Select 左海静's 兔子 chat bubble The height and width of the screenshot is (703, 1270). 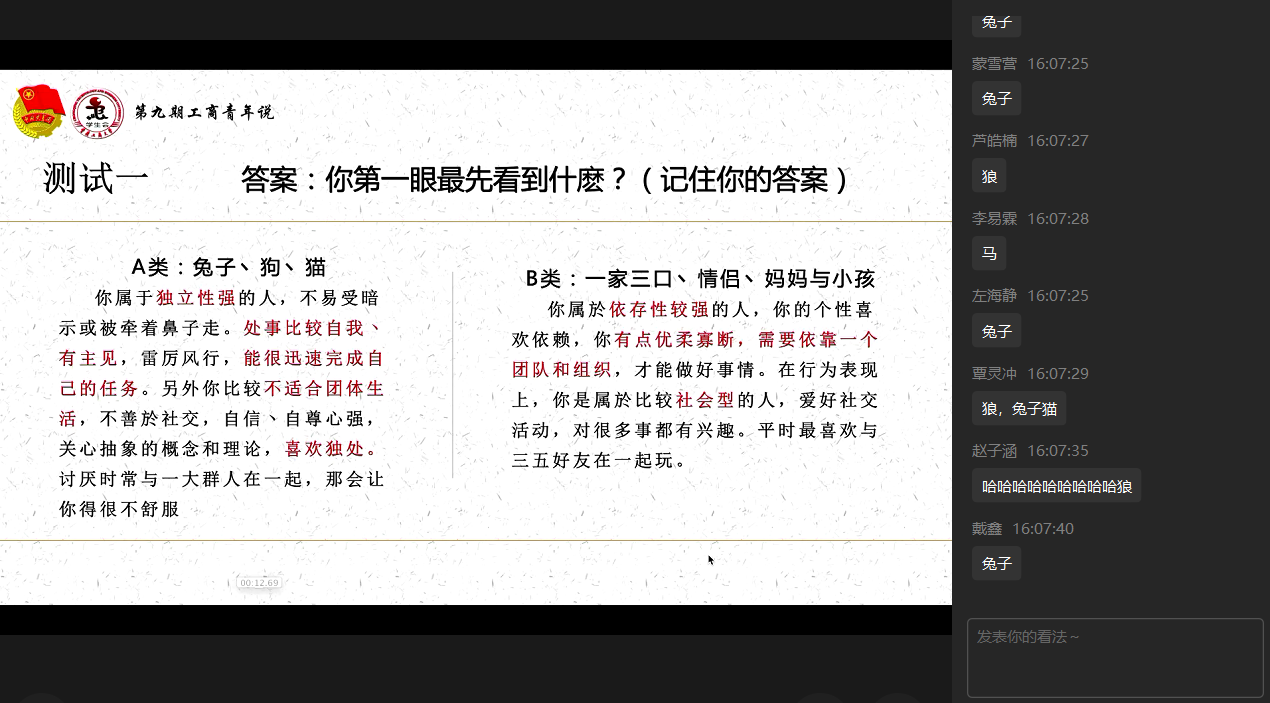[996, 331]
